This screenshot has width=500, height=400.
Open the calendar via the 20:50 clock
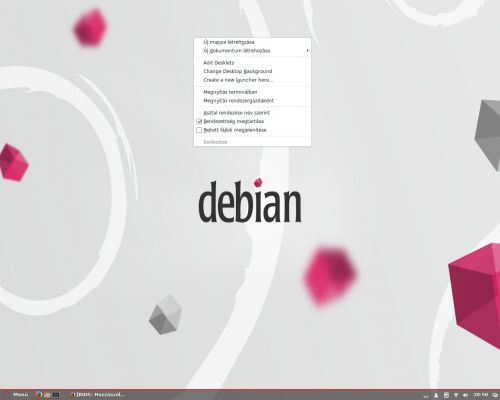[480, 395]
